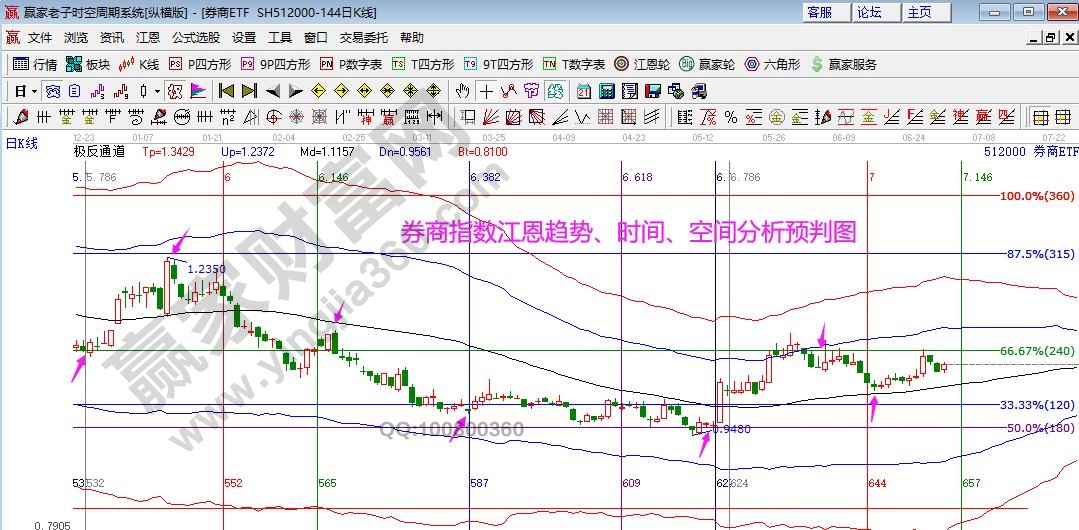The width and height of the screenshot is (1079, 530).
Task: Open the 六角形 hexagon chart
Action: [x=772, y=64]
